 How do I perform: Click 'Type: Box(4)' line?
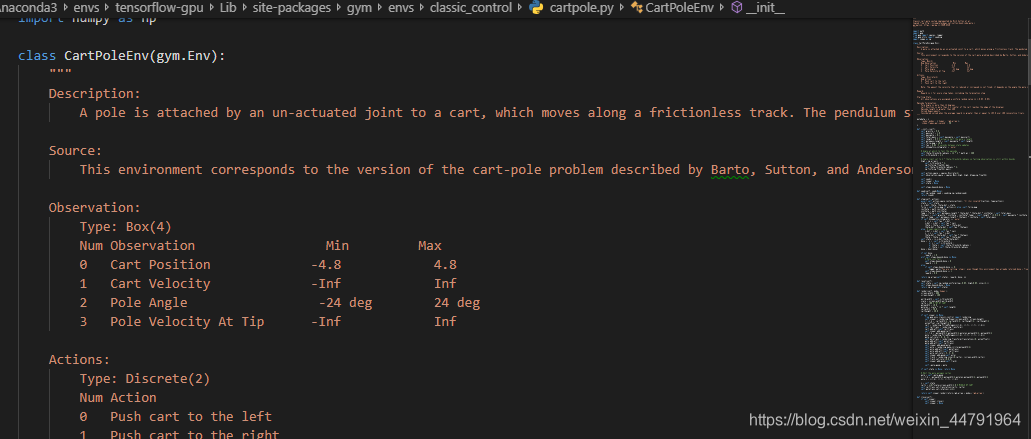pyautogui.click(x=126, y=227)
